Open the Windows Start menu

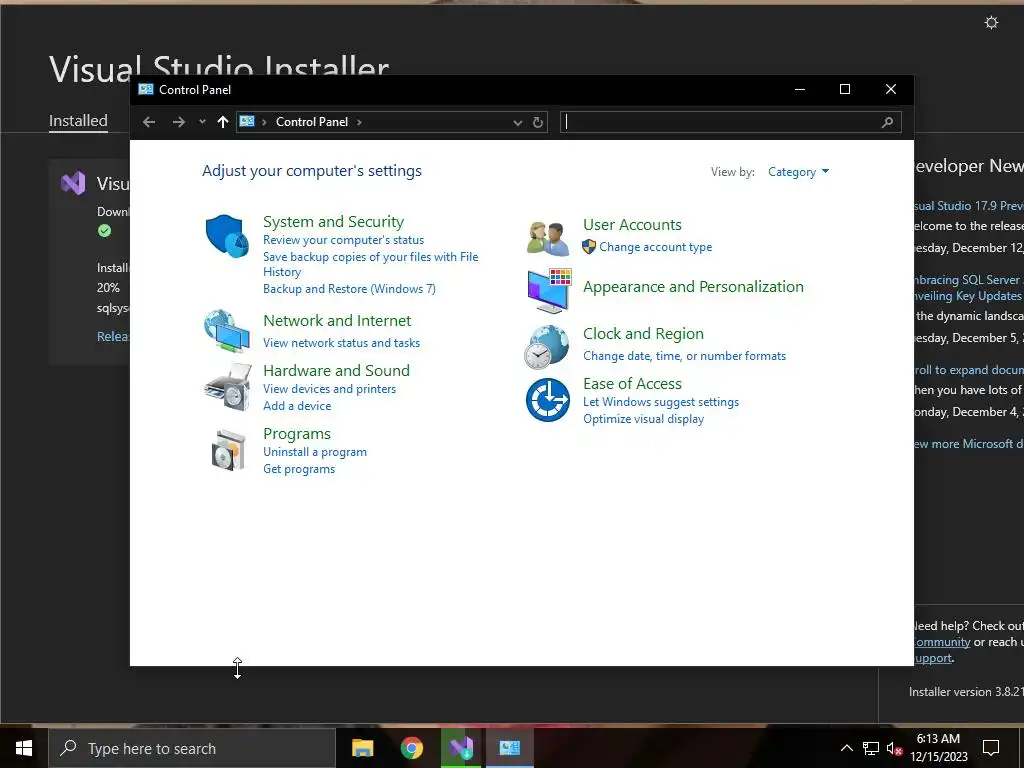pyautogui.click(x=24, y=748)
